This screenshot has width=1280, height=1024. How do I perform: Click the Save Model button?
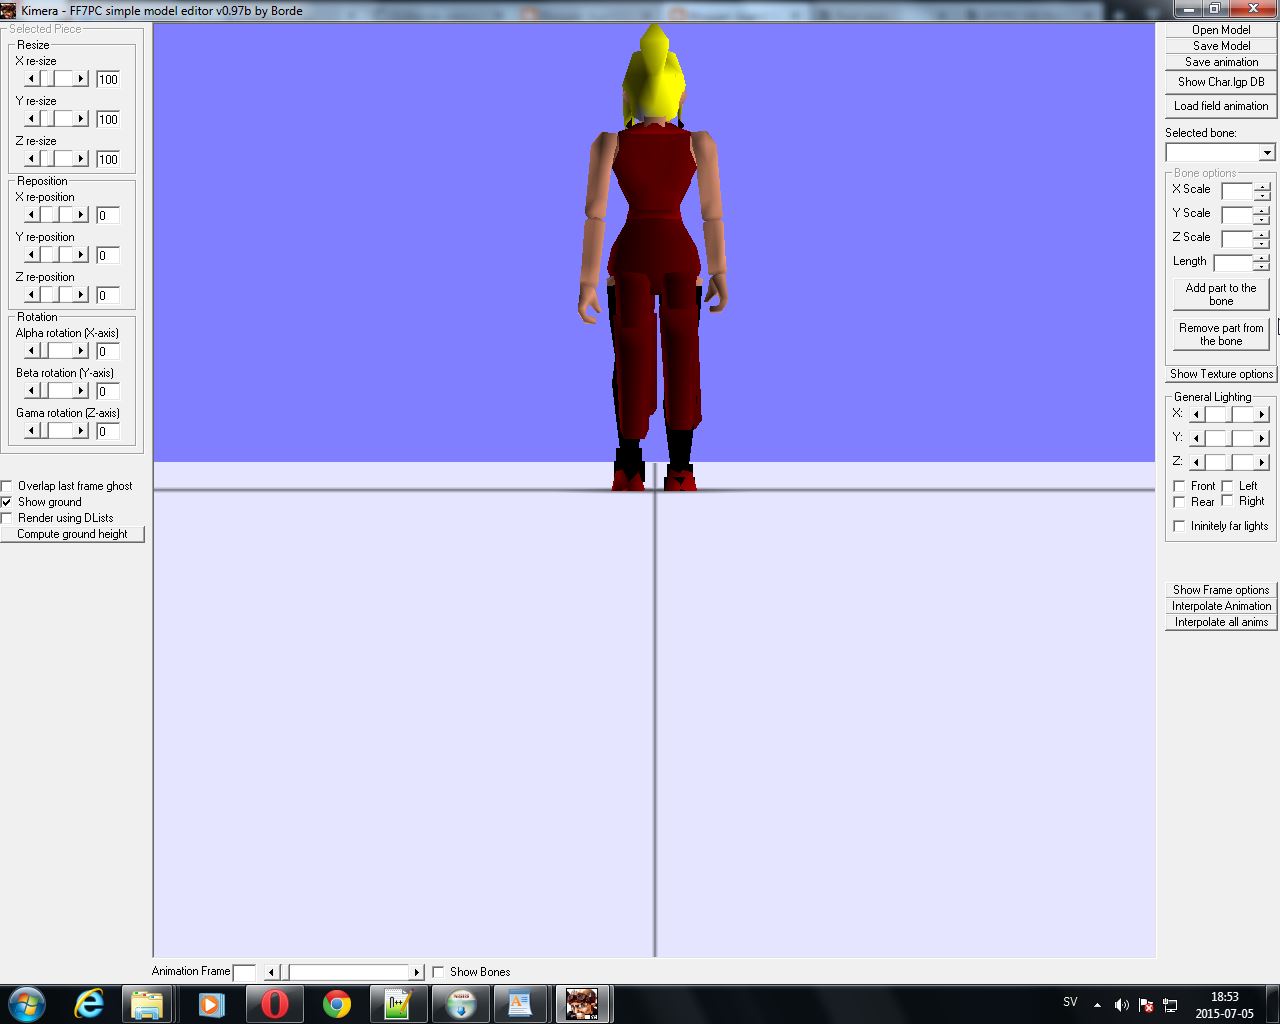(x=1221, y=46)
